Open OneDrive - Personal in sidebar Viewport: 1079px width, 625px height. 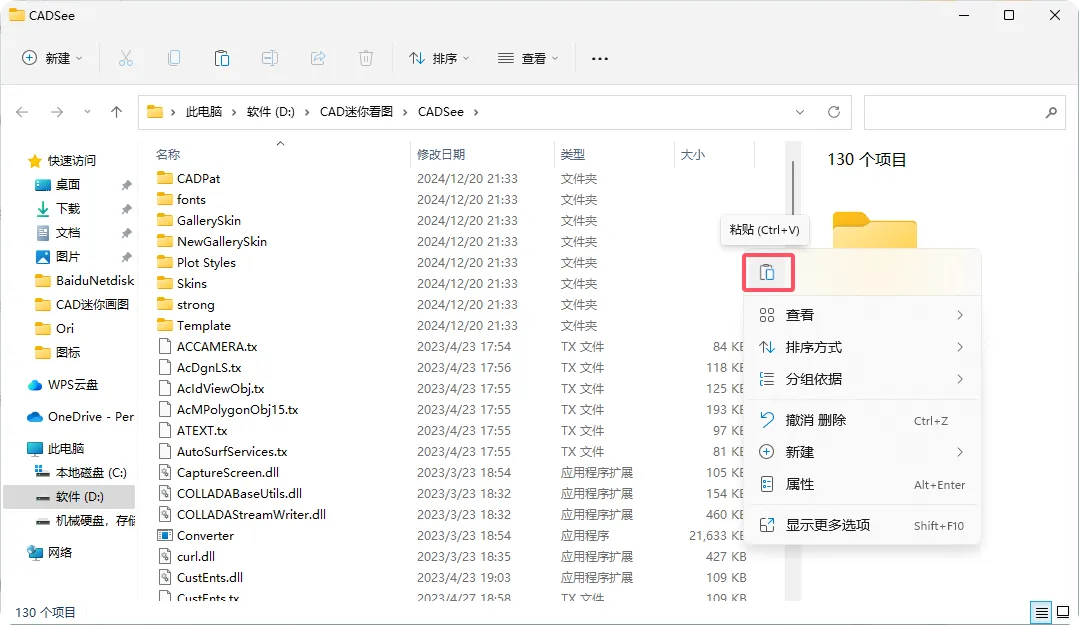(x=81, y=416)
